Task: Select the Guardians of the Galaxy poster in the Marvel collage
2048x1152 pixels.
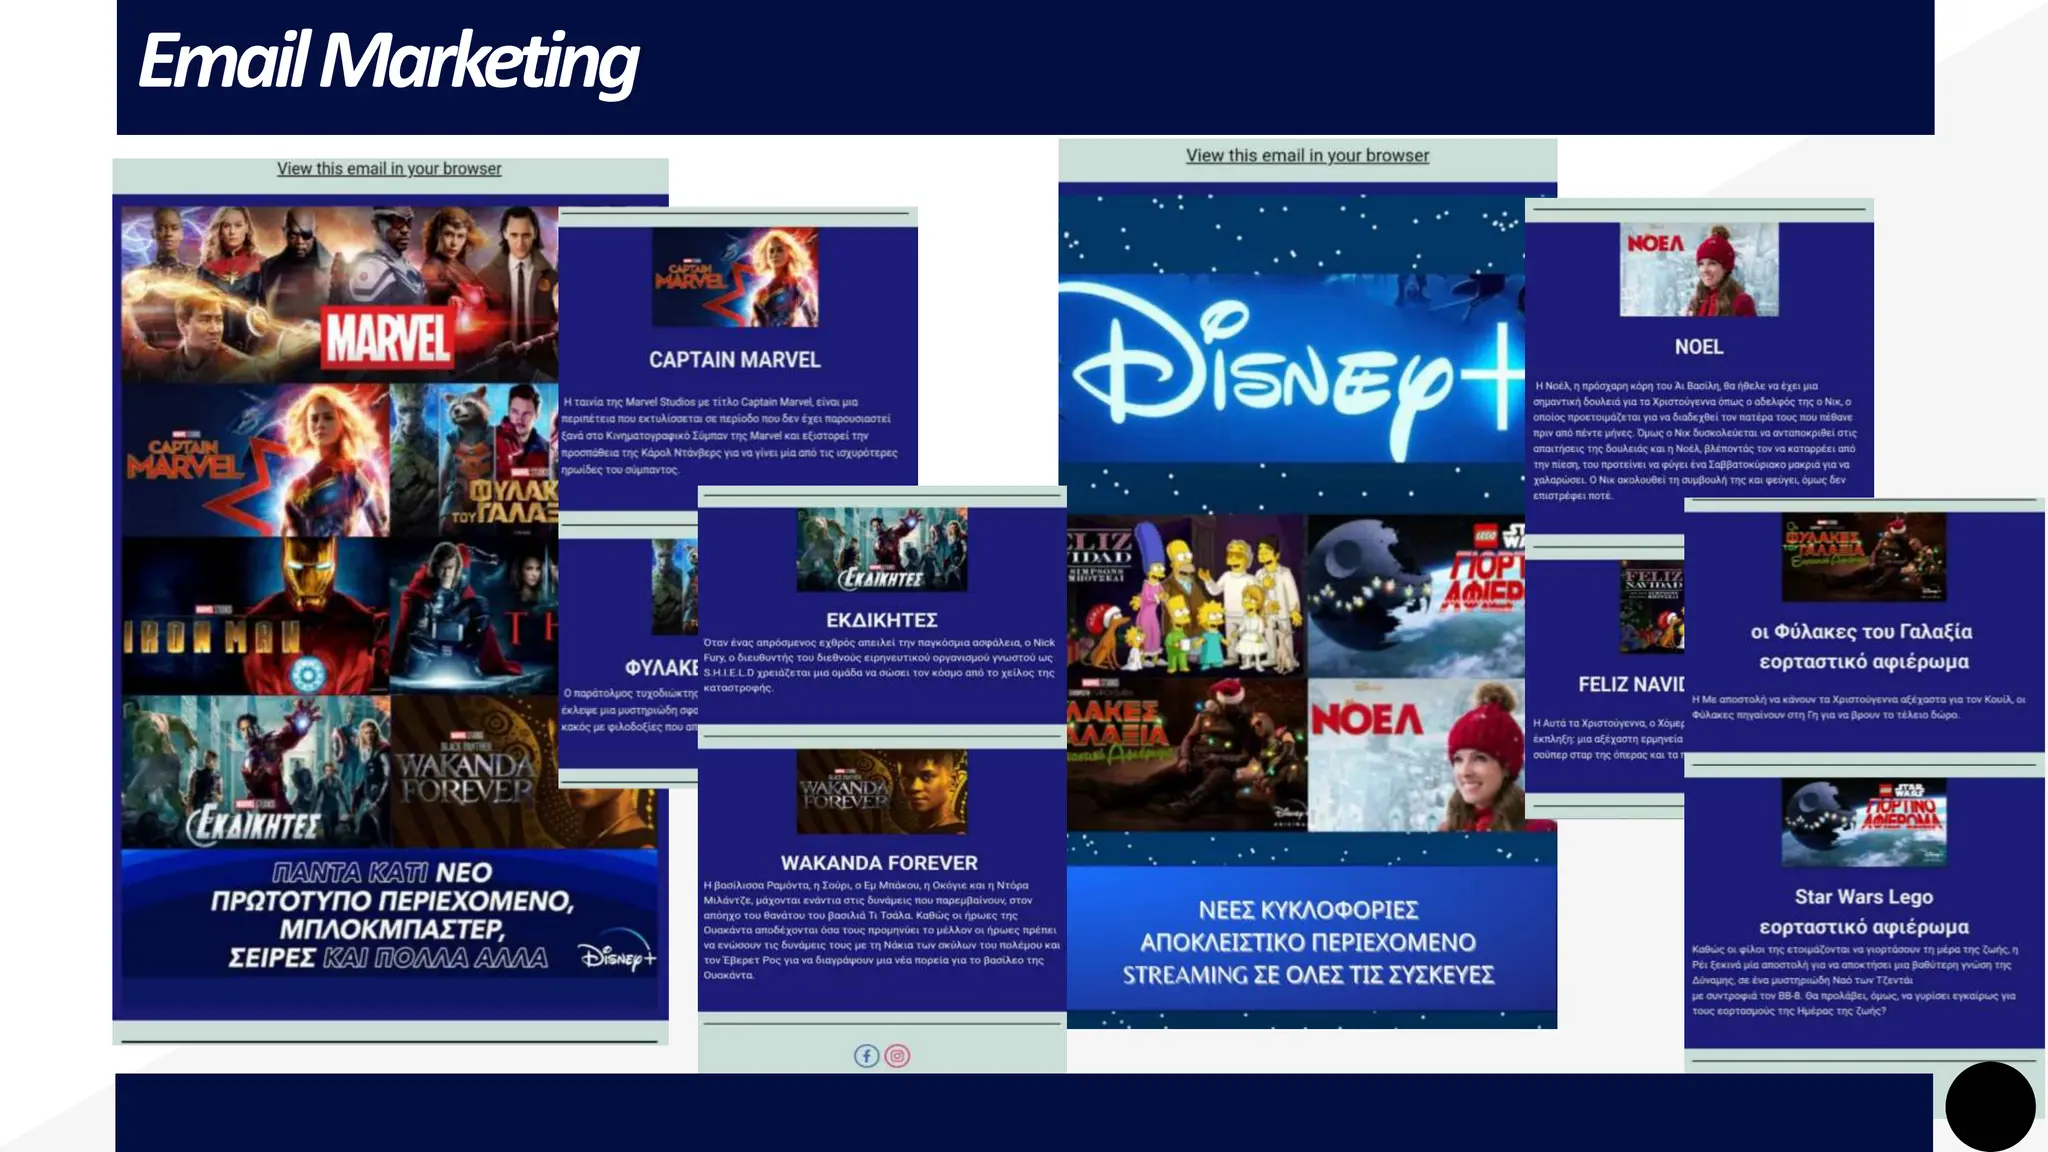Action: coord(474,461)
